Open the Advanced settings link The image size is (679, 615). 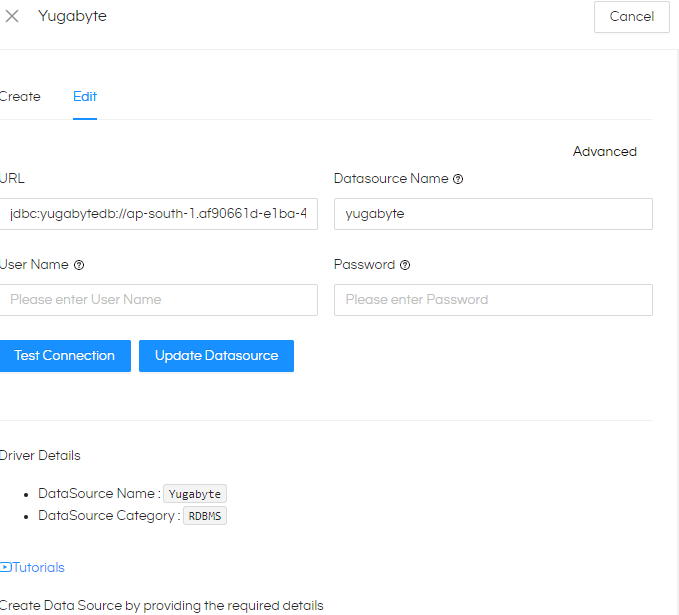click(605, 152)
